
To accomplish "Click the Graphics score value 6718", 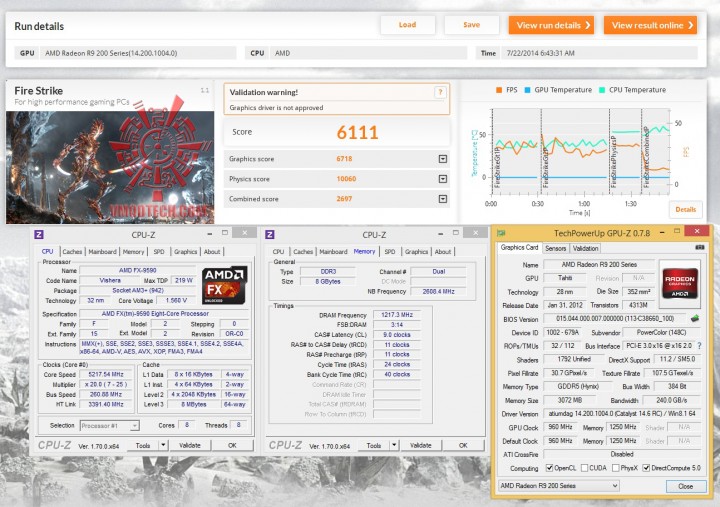I will pos(344,159).
